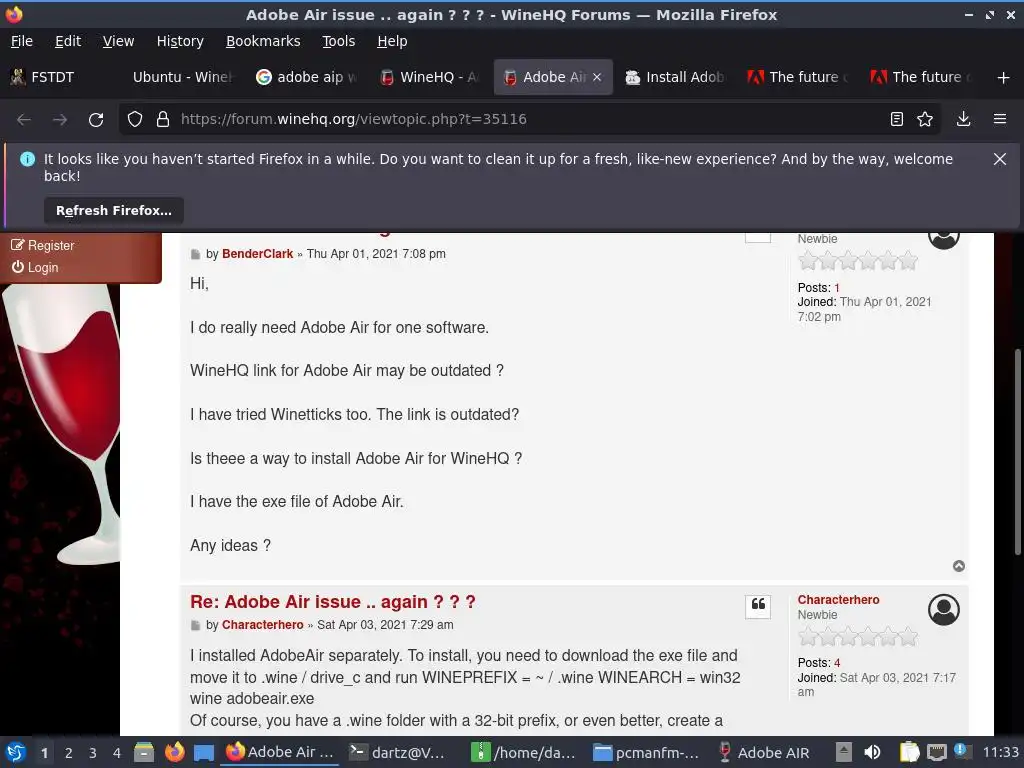1024x768 pixels.
Task: Open the tracking protection shield icon
Action: pyautogui.click(x=135, y=119)
